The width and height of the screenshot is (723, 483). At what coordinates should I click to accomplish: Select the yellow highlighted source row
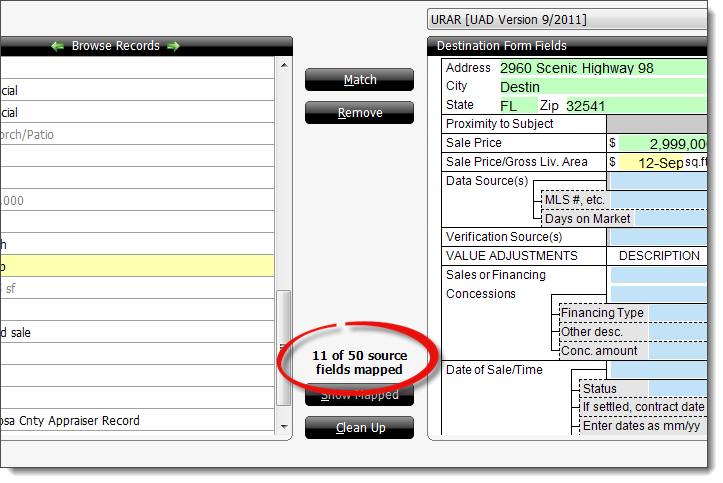pyautogui.click(x=138, y=266)
